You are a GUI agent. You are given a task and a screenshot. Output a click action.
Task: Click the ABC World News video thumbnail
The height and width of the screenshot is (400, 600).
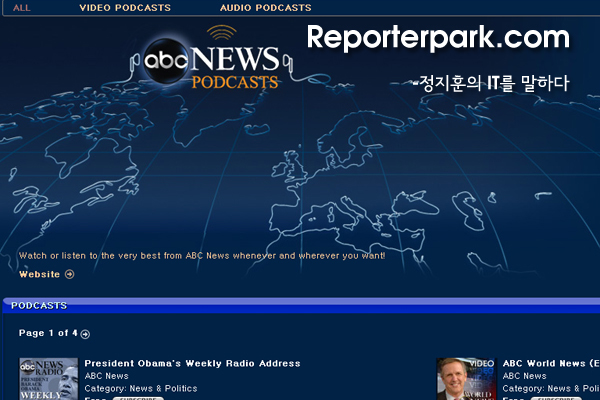(467, 379)
